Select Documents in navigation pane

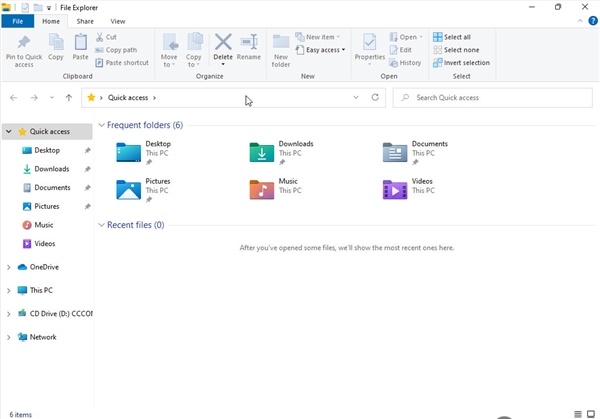click(47, 188)
